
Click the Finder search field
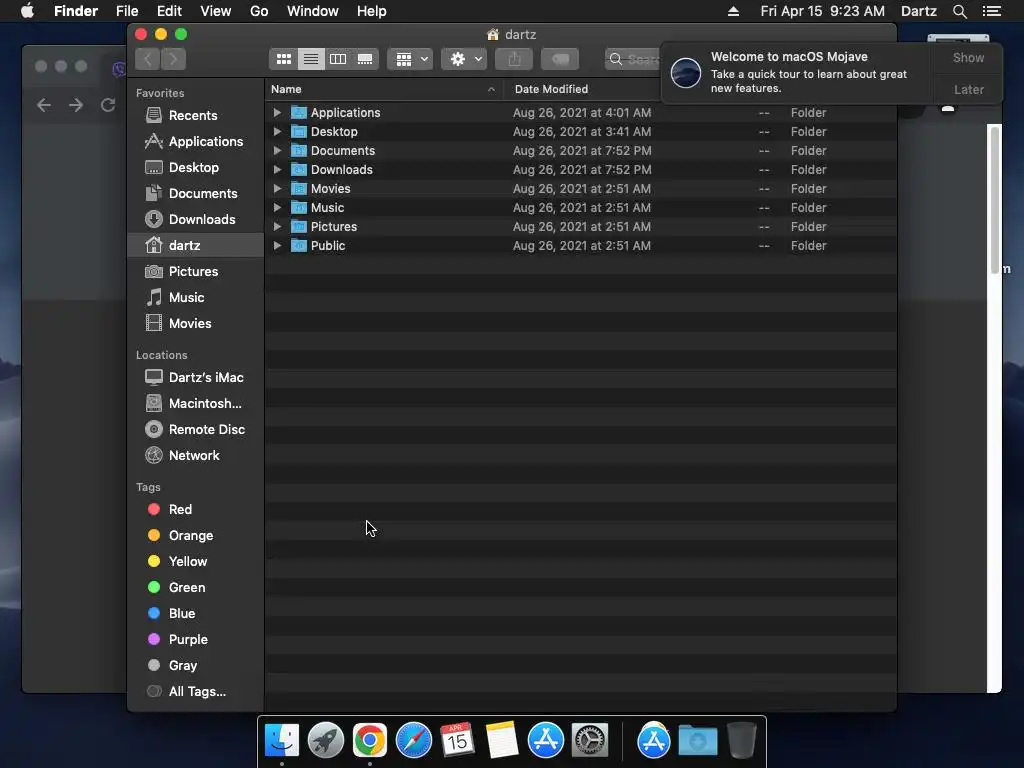(x=633, y=59)
